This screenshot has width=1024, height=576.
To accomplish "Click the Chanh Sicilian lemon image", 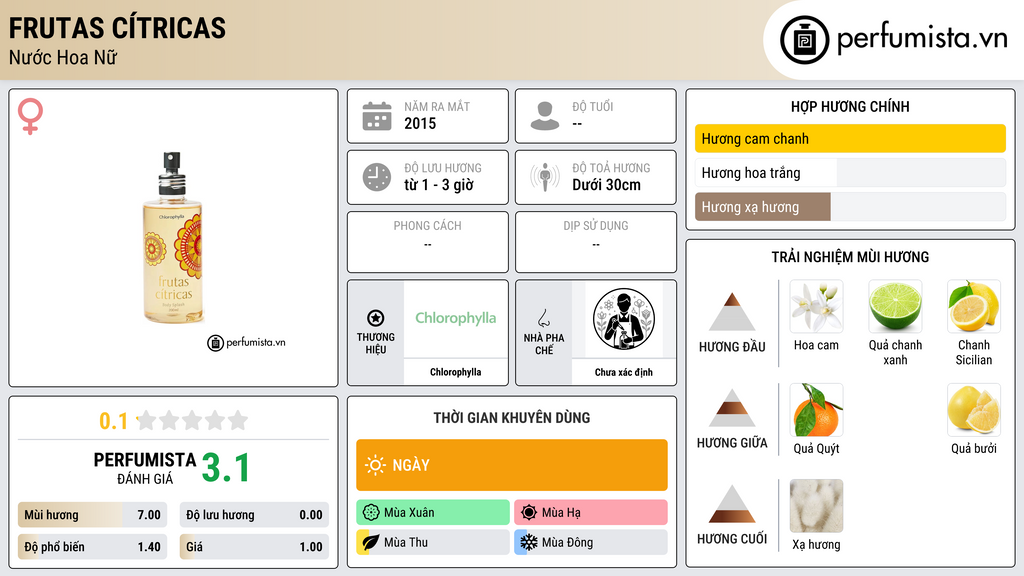I will pos(974,306).
